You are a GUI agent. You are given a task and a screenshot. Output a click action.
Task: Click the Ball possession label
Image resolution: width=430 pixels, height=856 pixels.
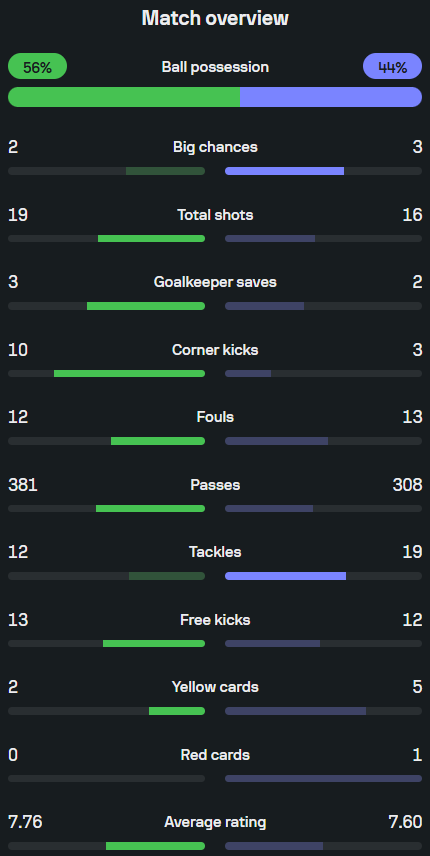click(215, 67)
